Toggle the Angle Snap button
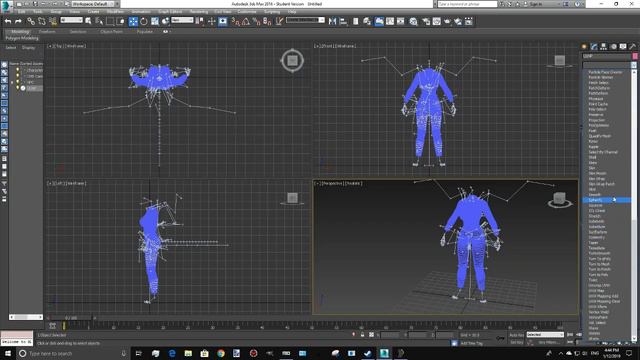The image size is (640, 360). 246,21
